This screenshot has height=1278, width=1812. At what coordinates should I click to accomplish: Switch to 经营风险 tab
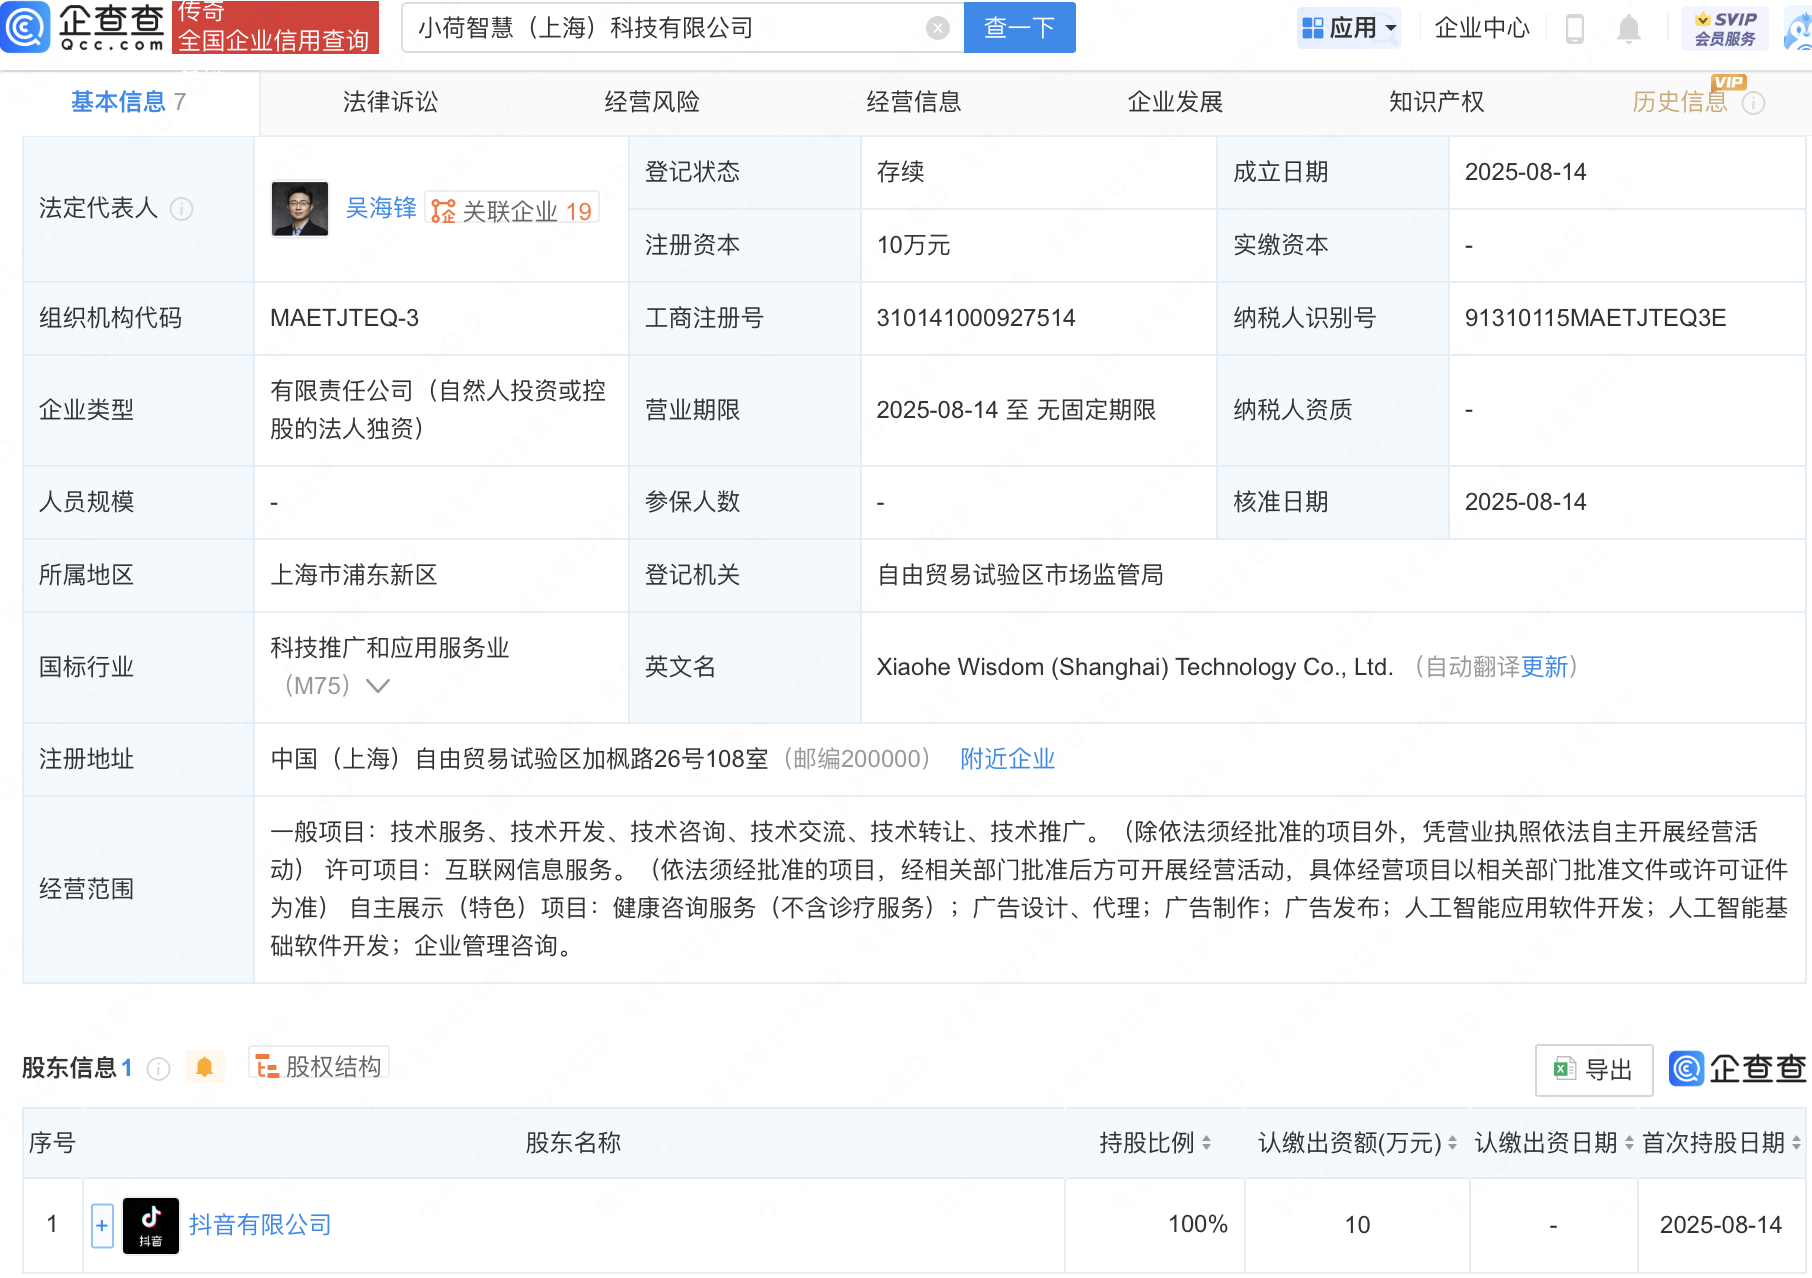(x=652, y=102)
